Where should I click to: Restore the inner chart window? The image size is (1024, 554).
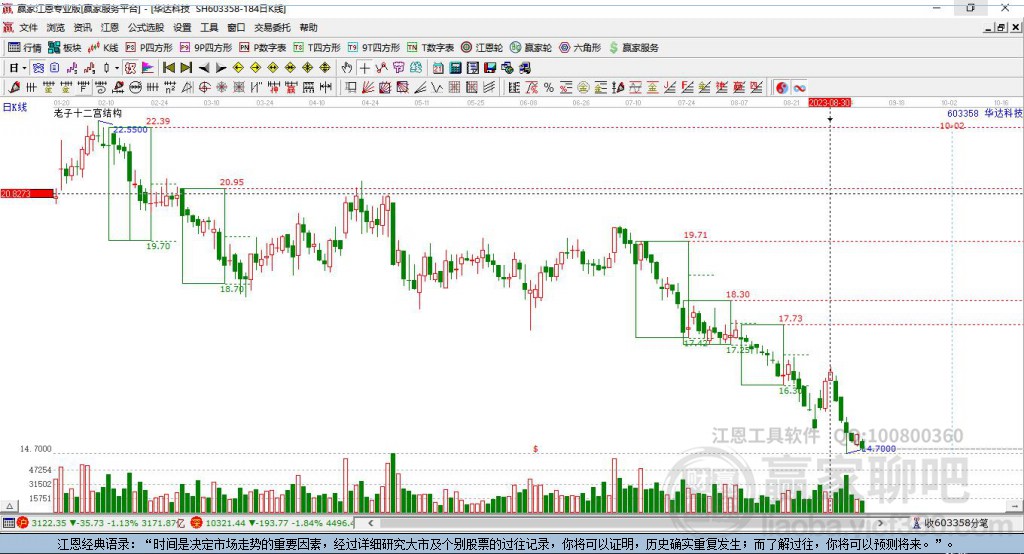click(x=1000, y=27)
